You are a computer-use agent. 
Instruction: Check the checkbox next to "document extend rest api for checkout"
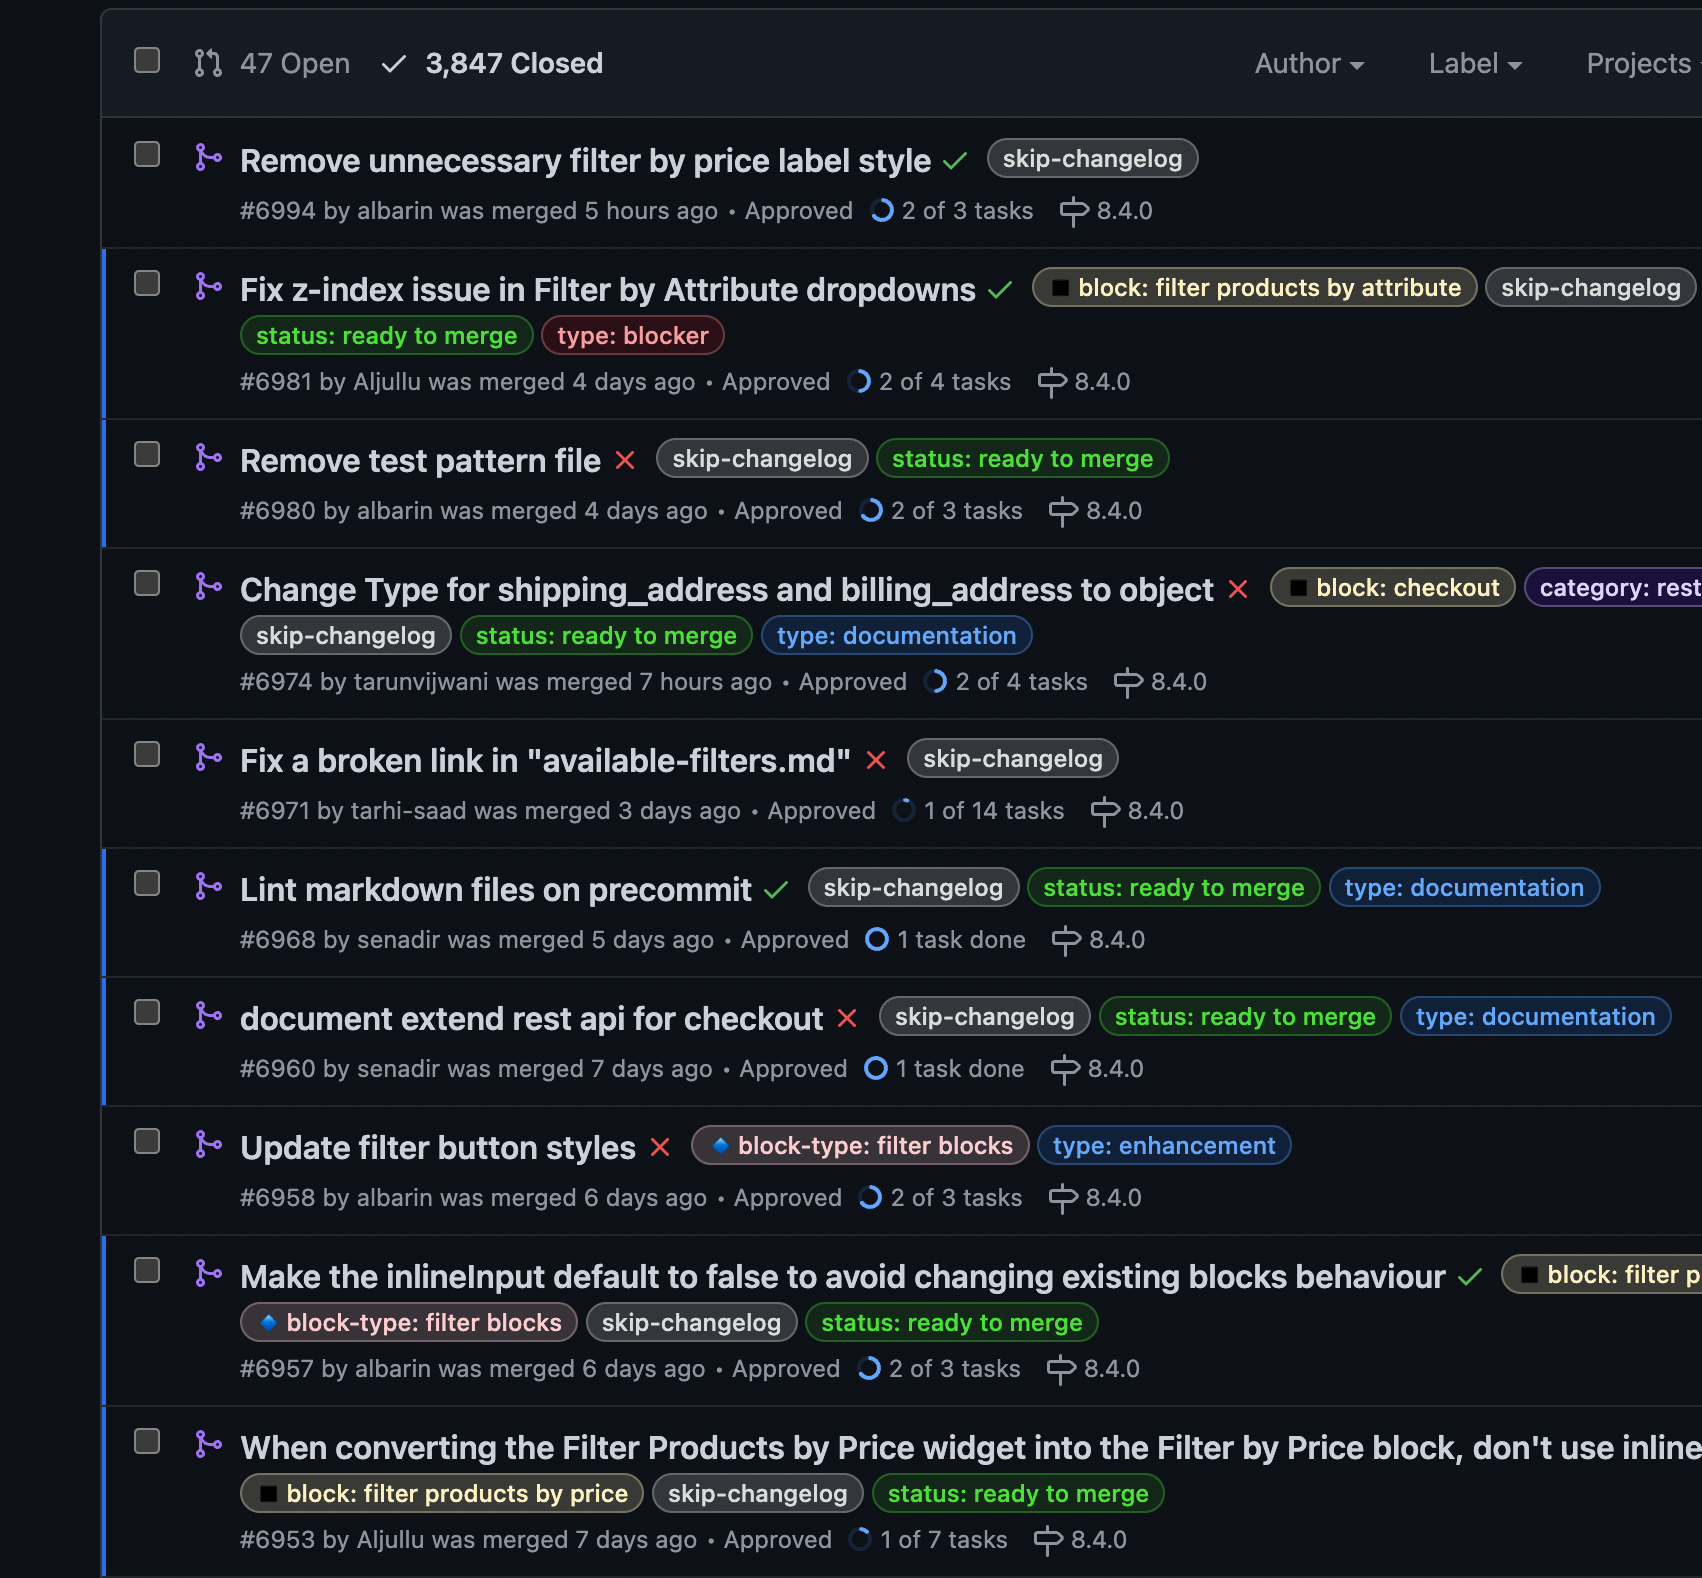click(x=146, y=1012)
